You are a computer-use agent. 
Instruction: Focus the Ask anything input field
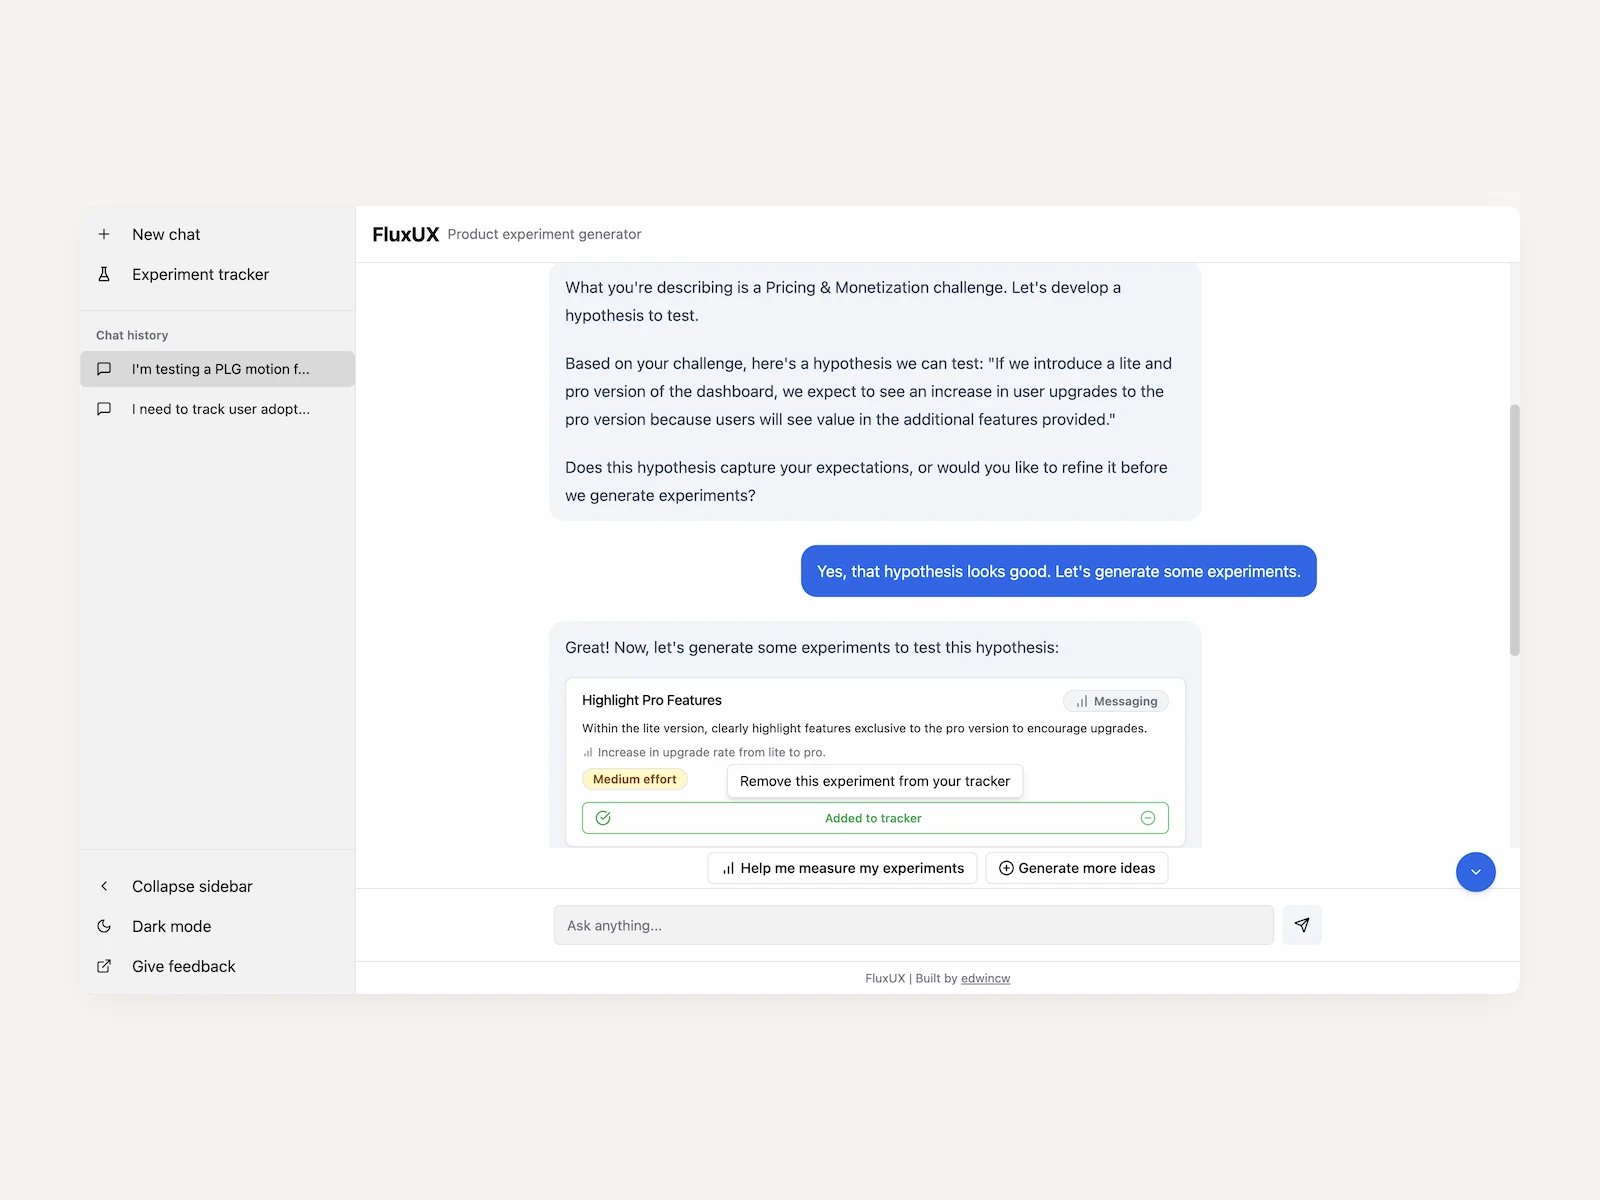point(914,925)
